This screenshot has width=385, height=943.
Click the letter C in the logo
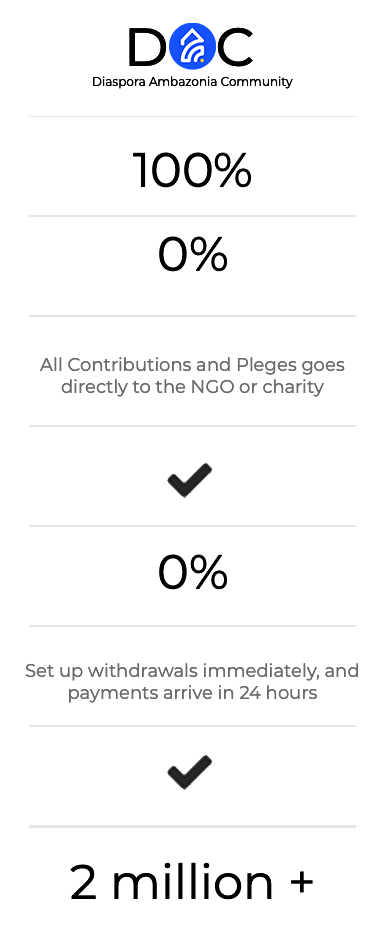(235, 48)
